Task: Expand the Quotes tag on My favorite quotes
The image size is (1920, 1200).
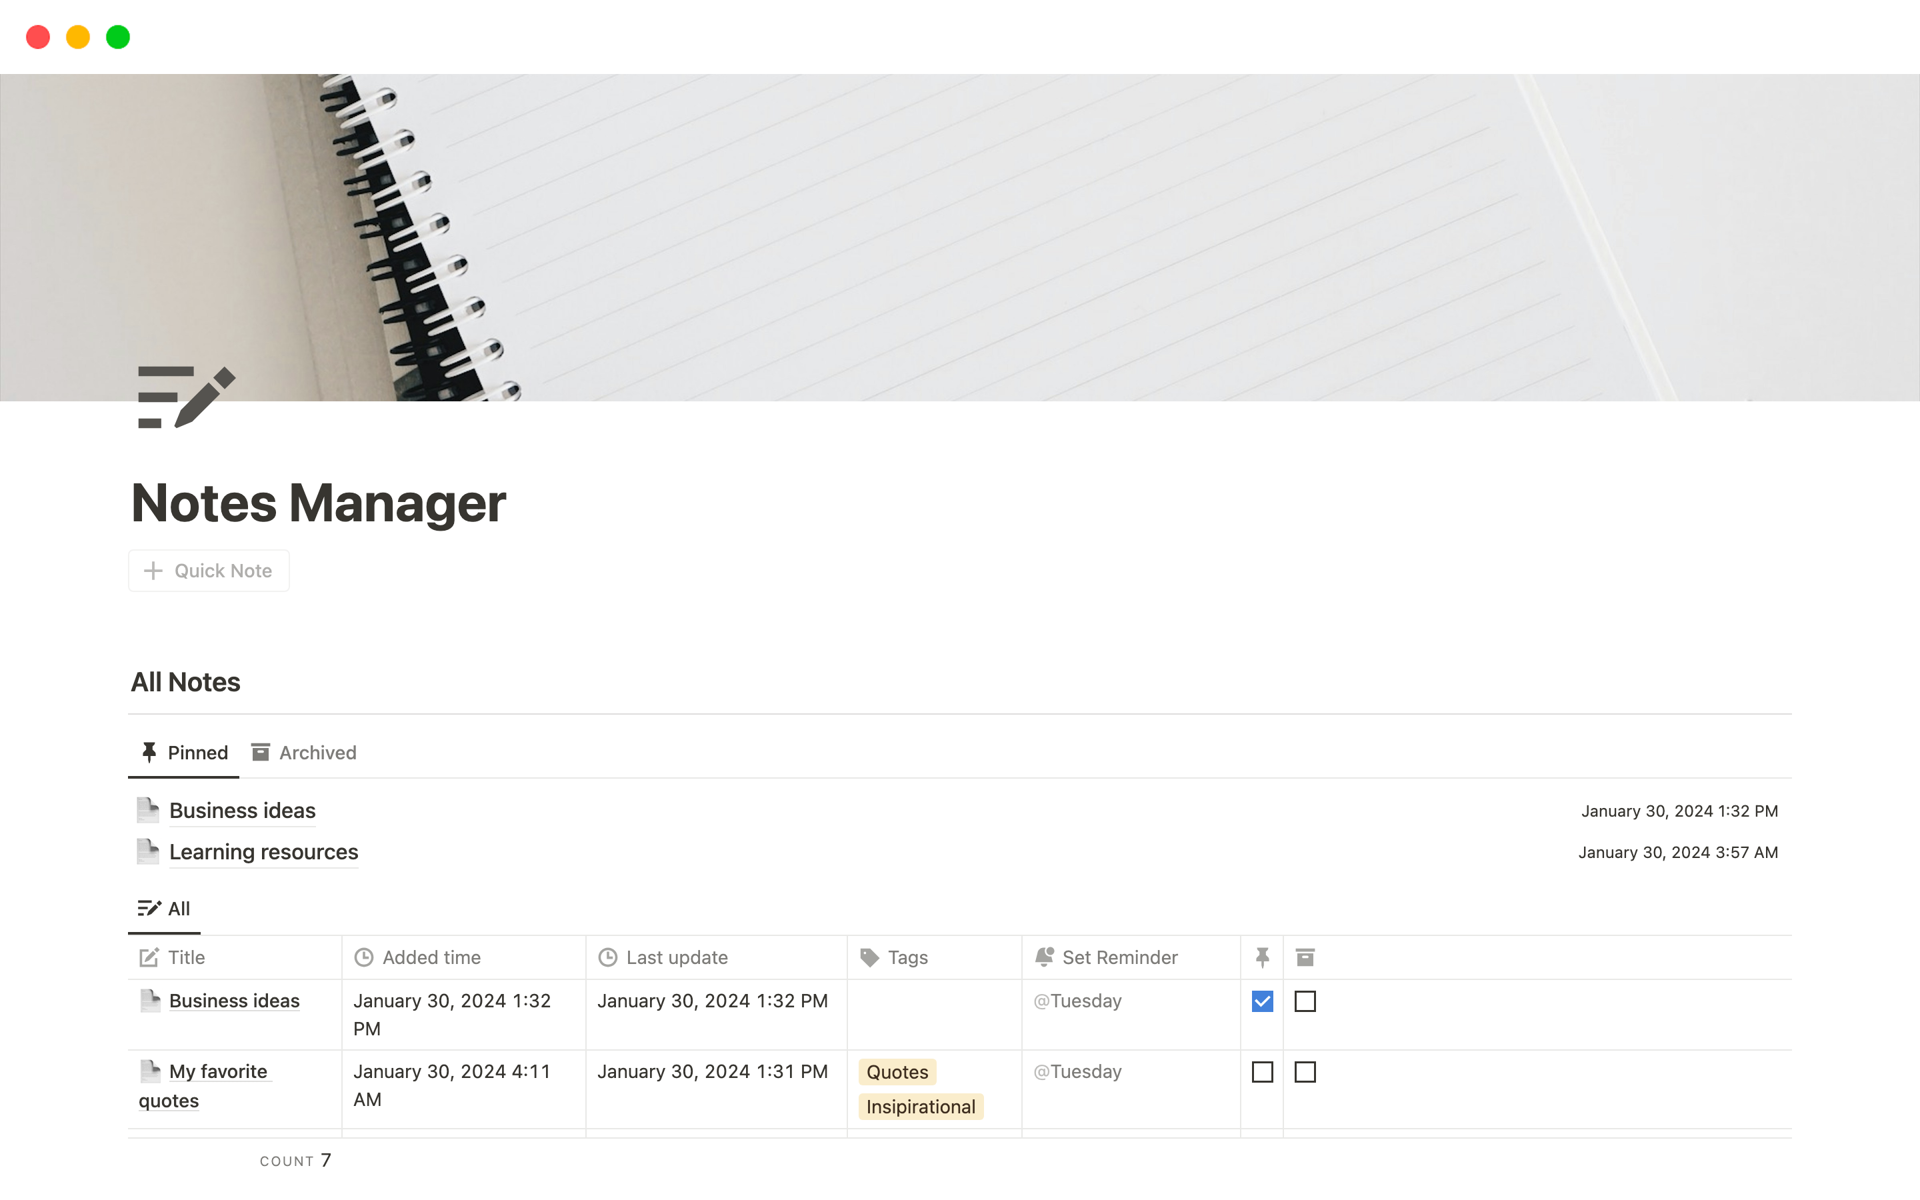Action: pyautogui.click(x=894, y=1071)
